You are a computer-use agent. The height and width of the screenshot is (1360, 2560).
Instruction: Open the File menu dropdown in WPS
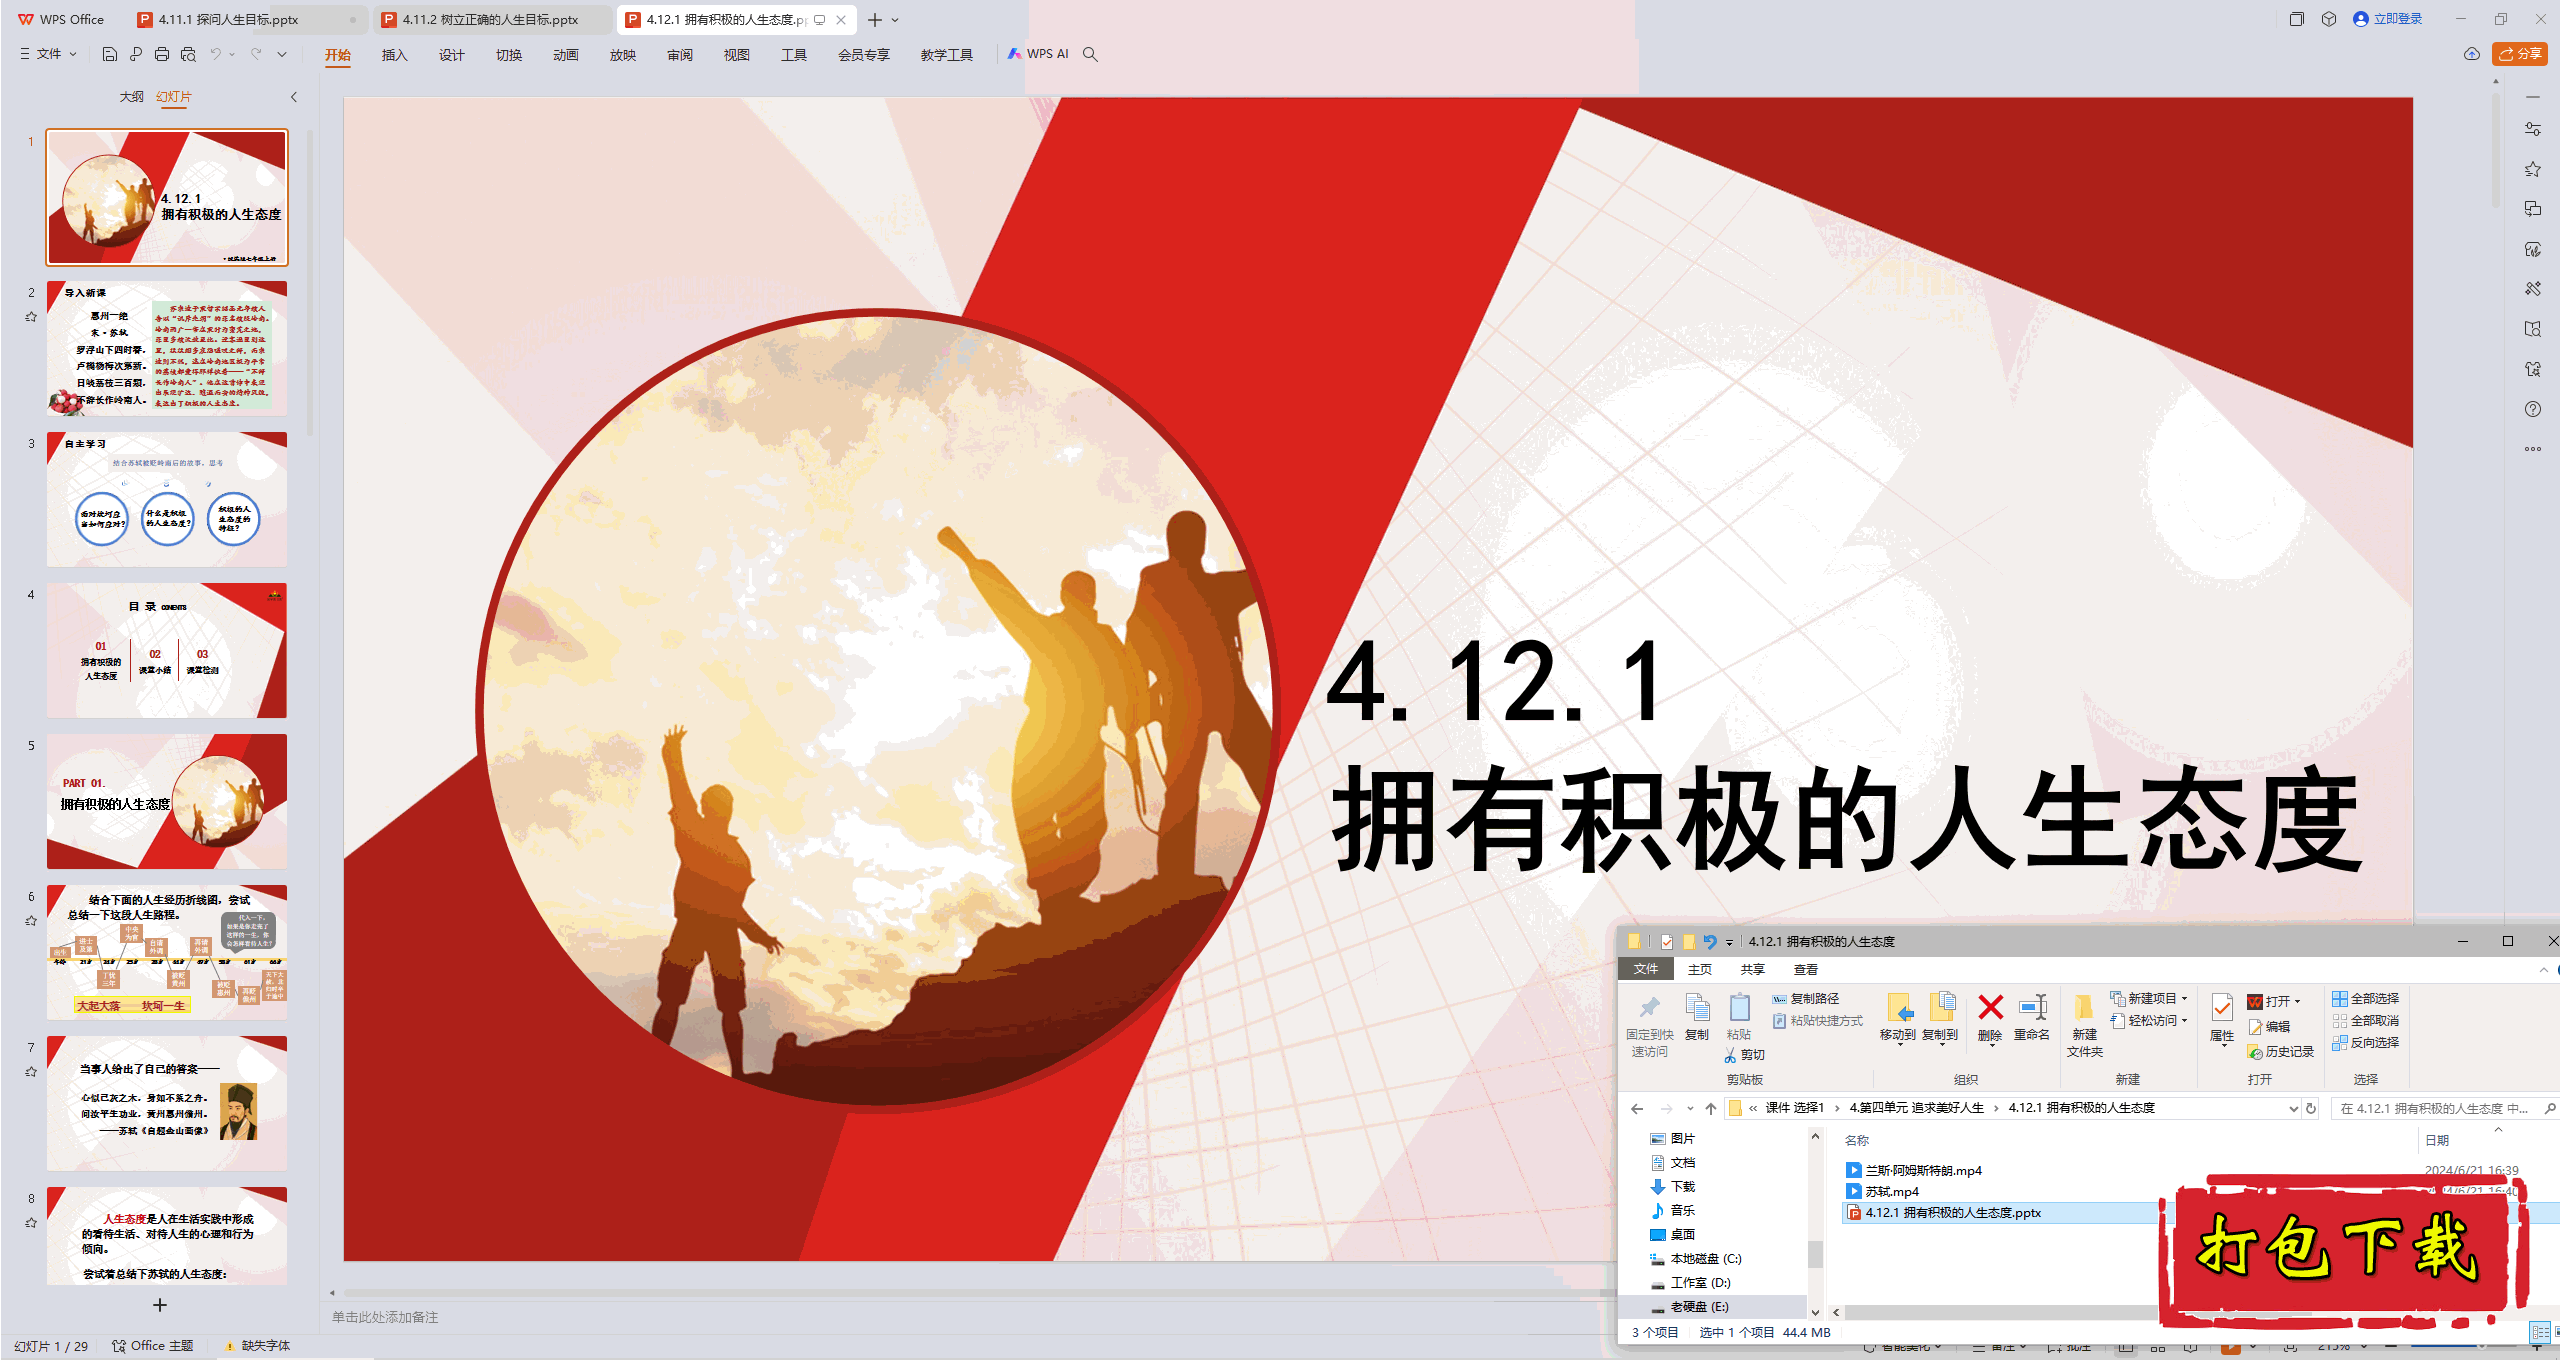[48, 54]
